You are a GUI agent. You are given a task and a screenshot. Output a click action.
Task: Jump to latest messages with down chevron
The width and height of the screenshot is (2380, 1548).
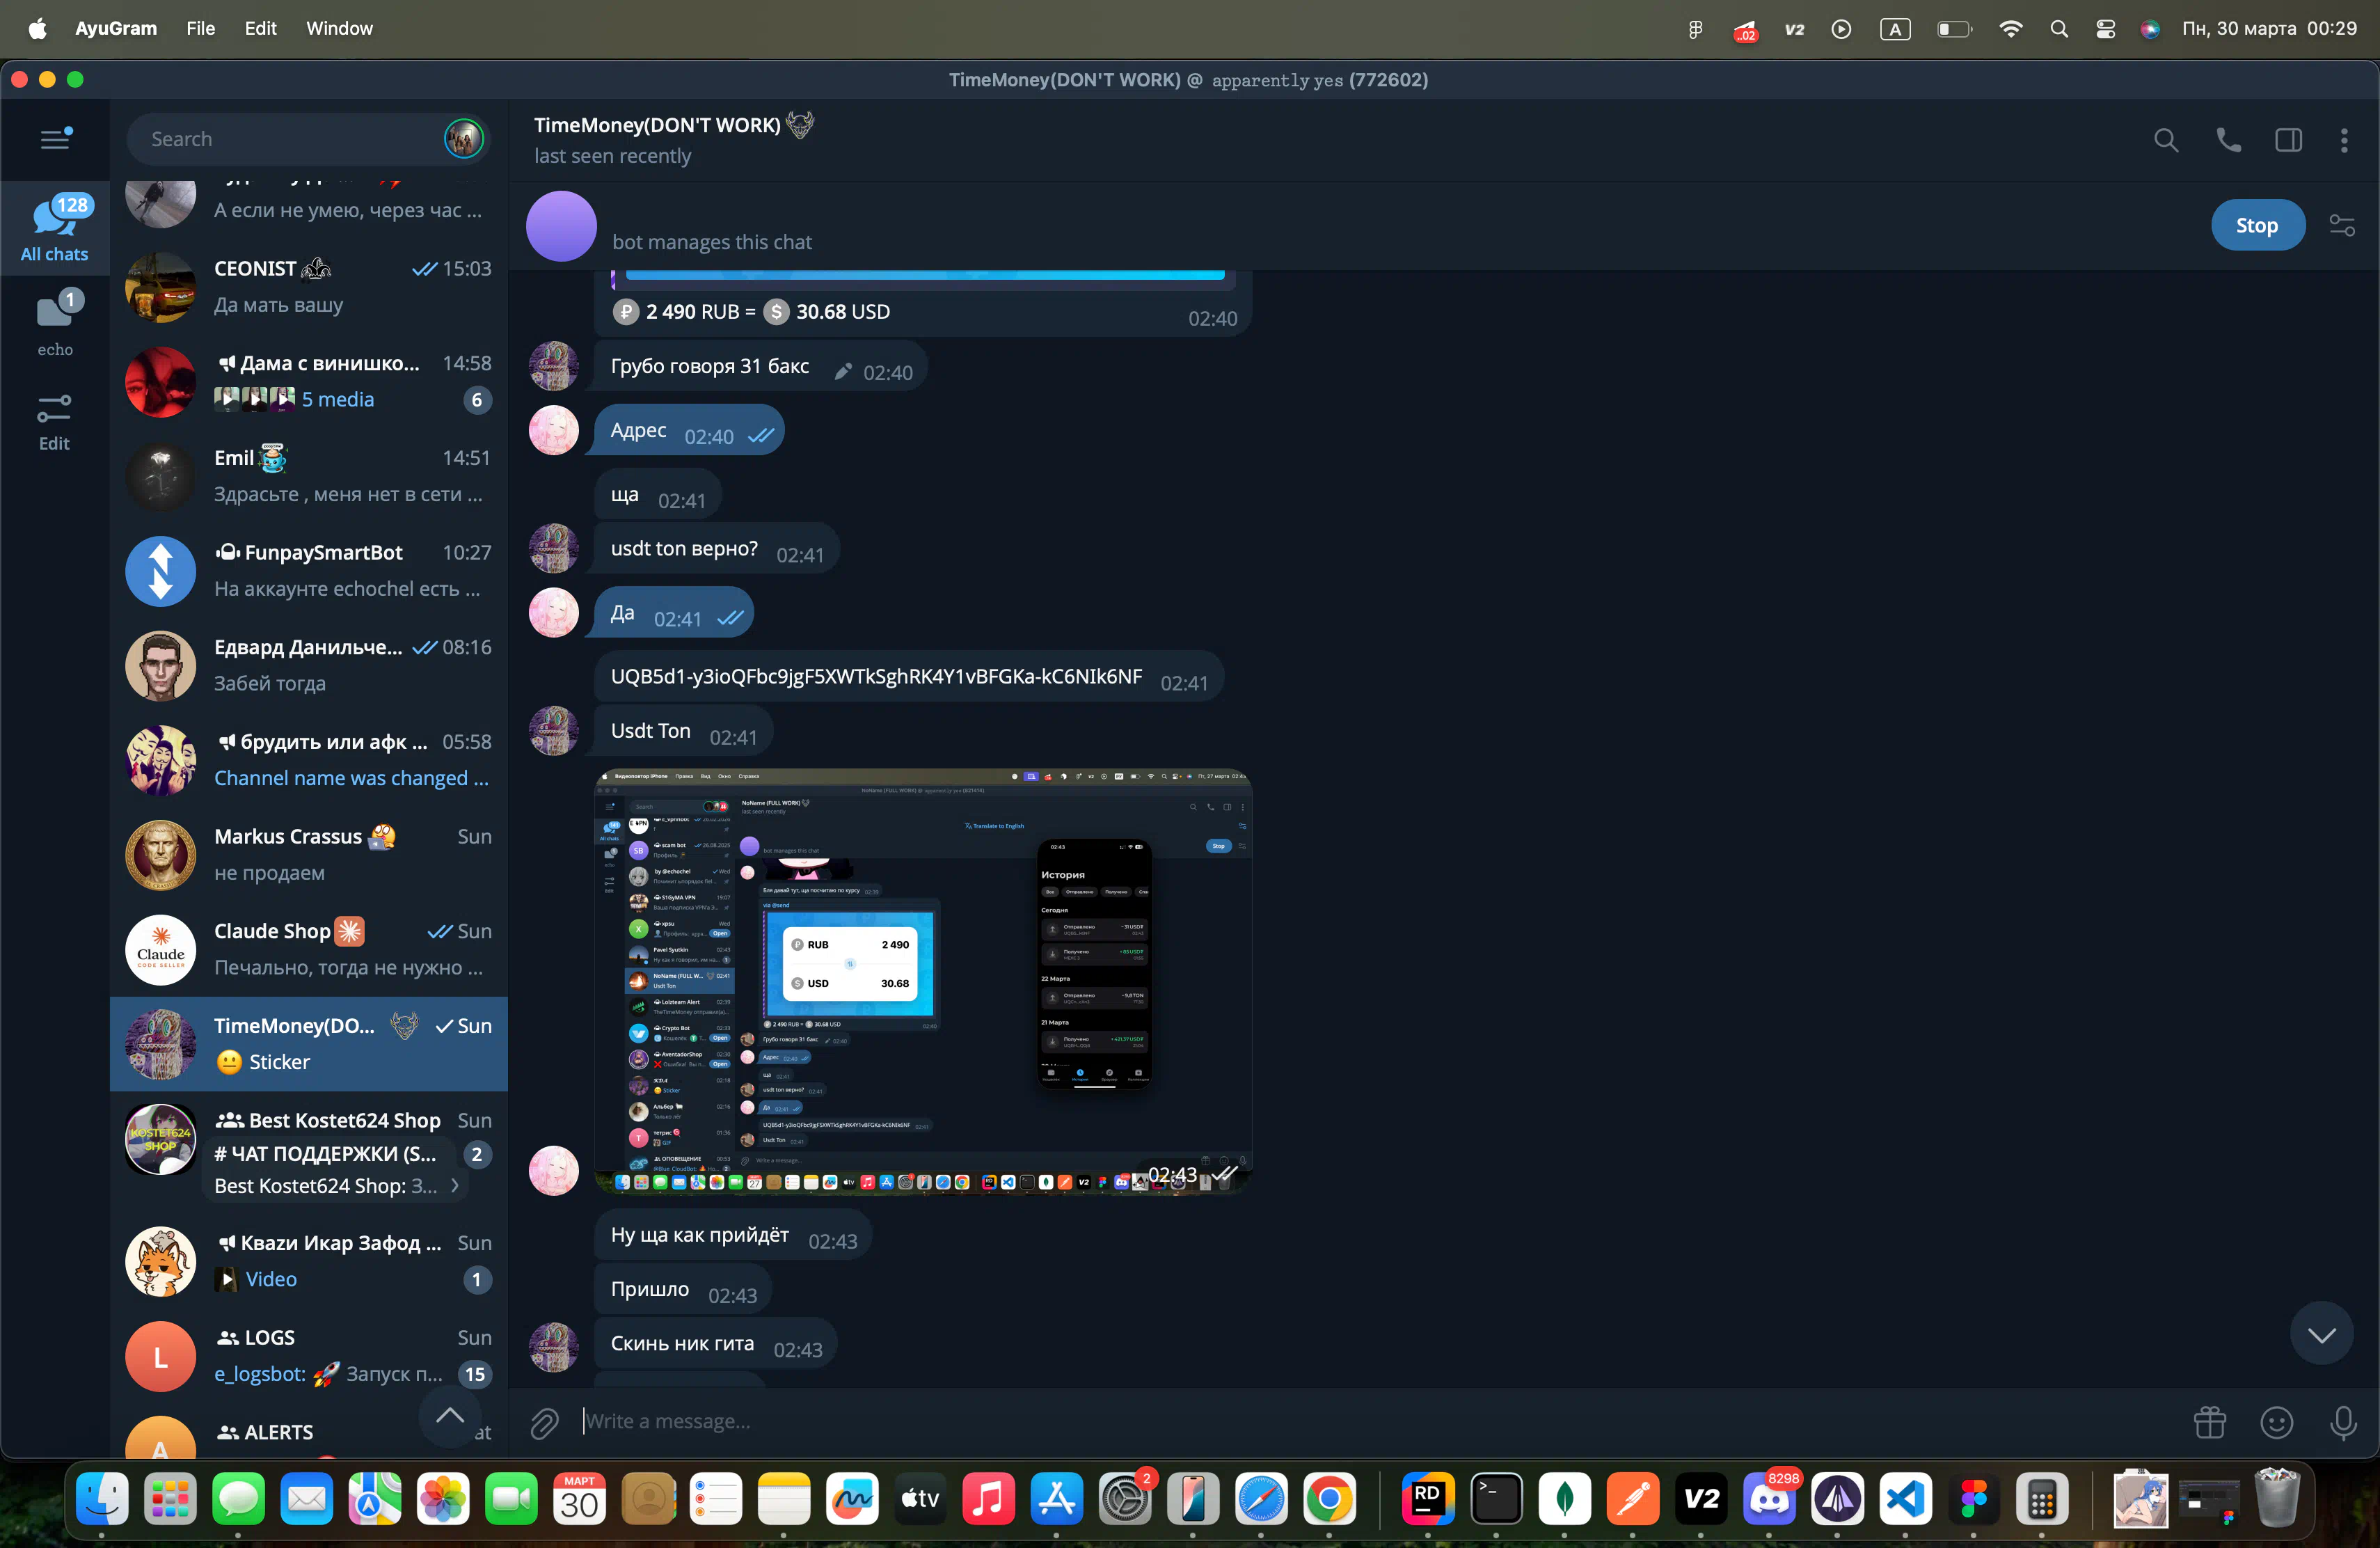coord(2321,1334)
